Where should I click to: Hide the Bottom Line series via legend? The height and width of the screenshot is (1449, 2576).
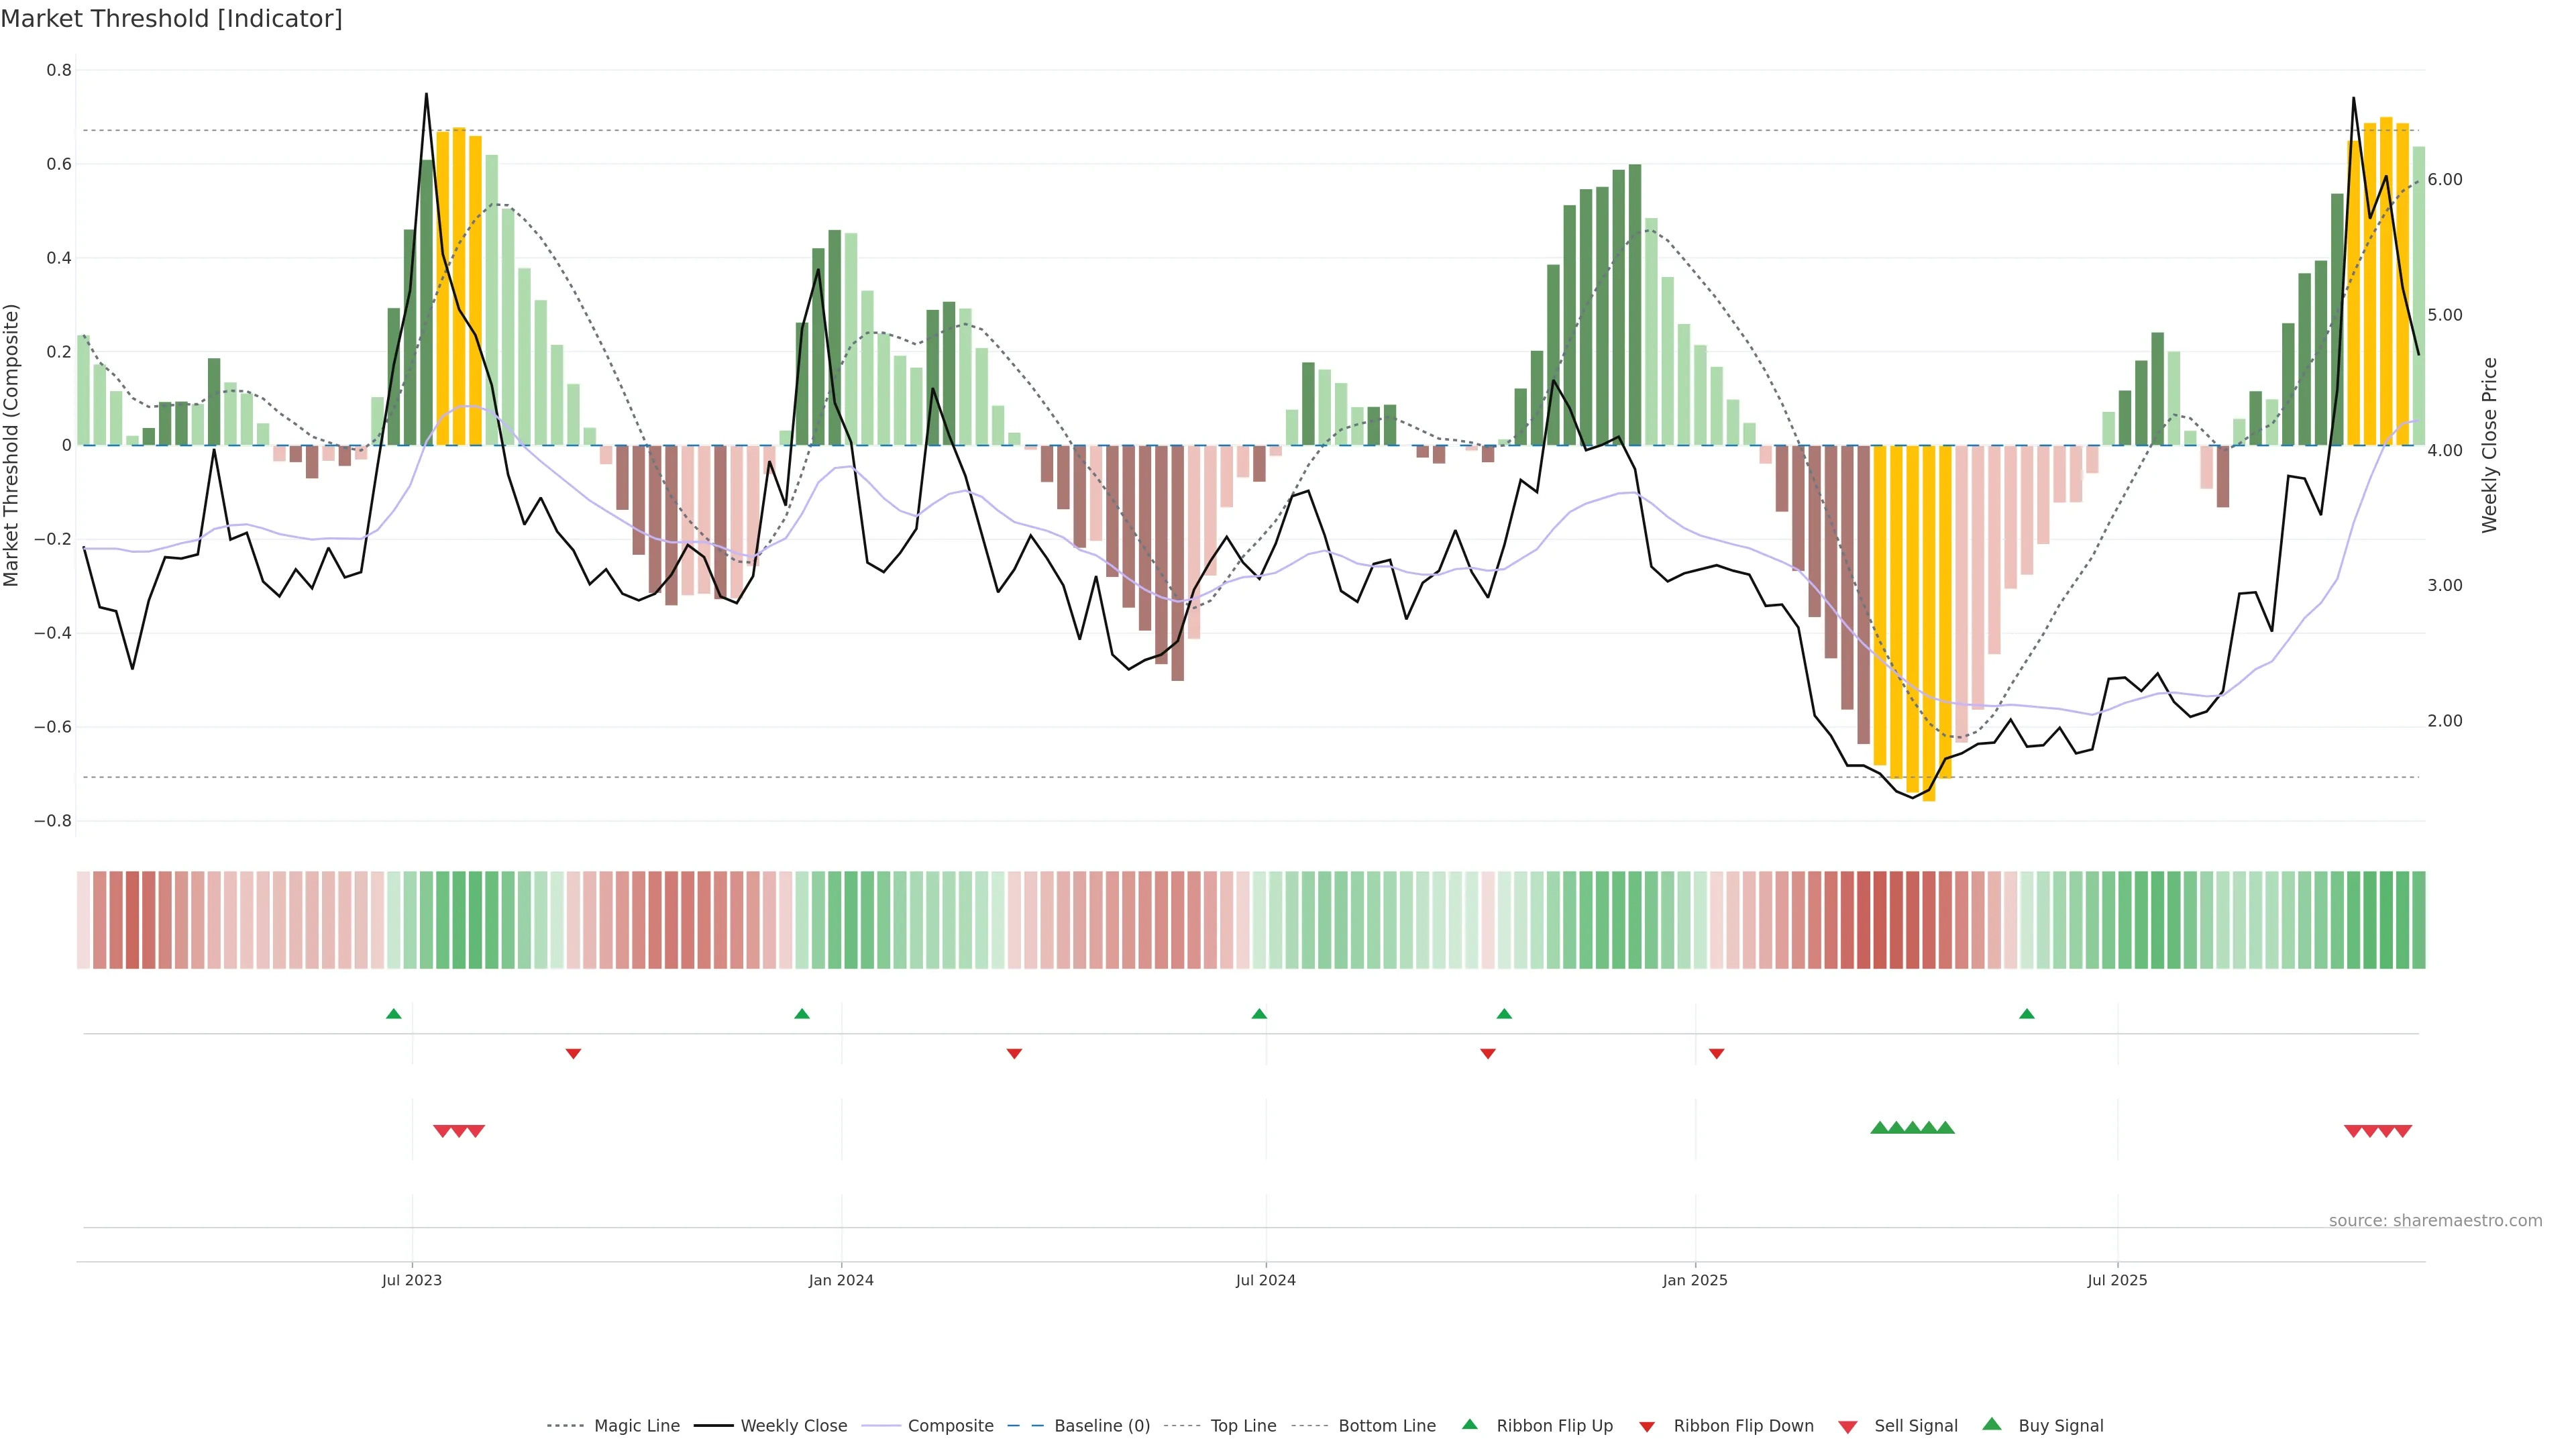[x=1386, y=1426]
